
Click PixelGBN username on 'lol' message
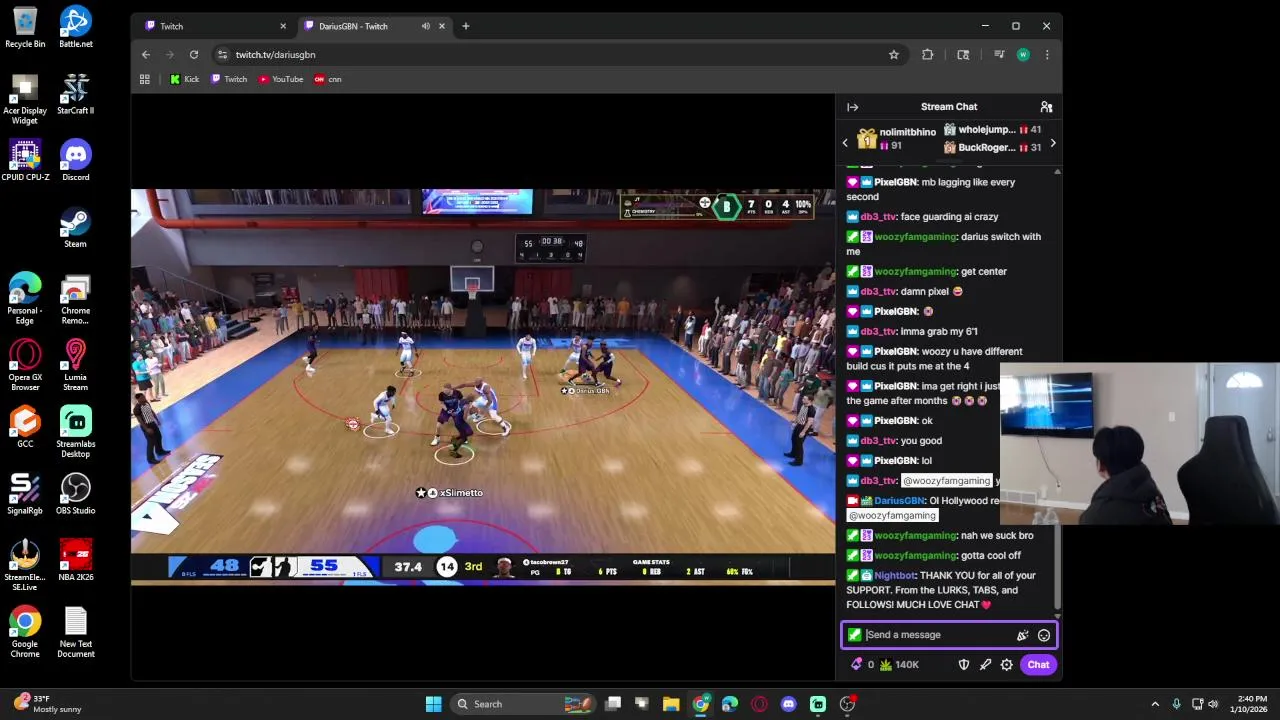(x=895, y=461)
